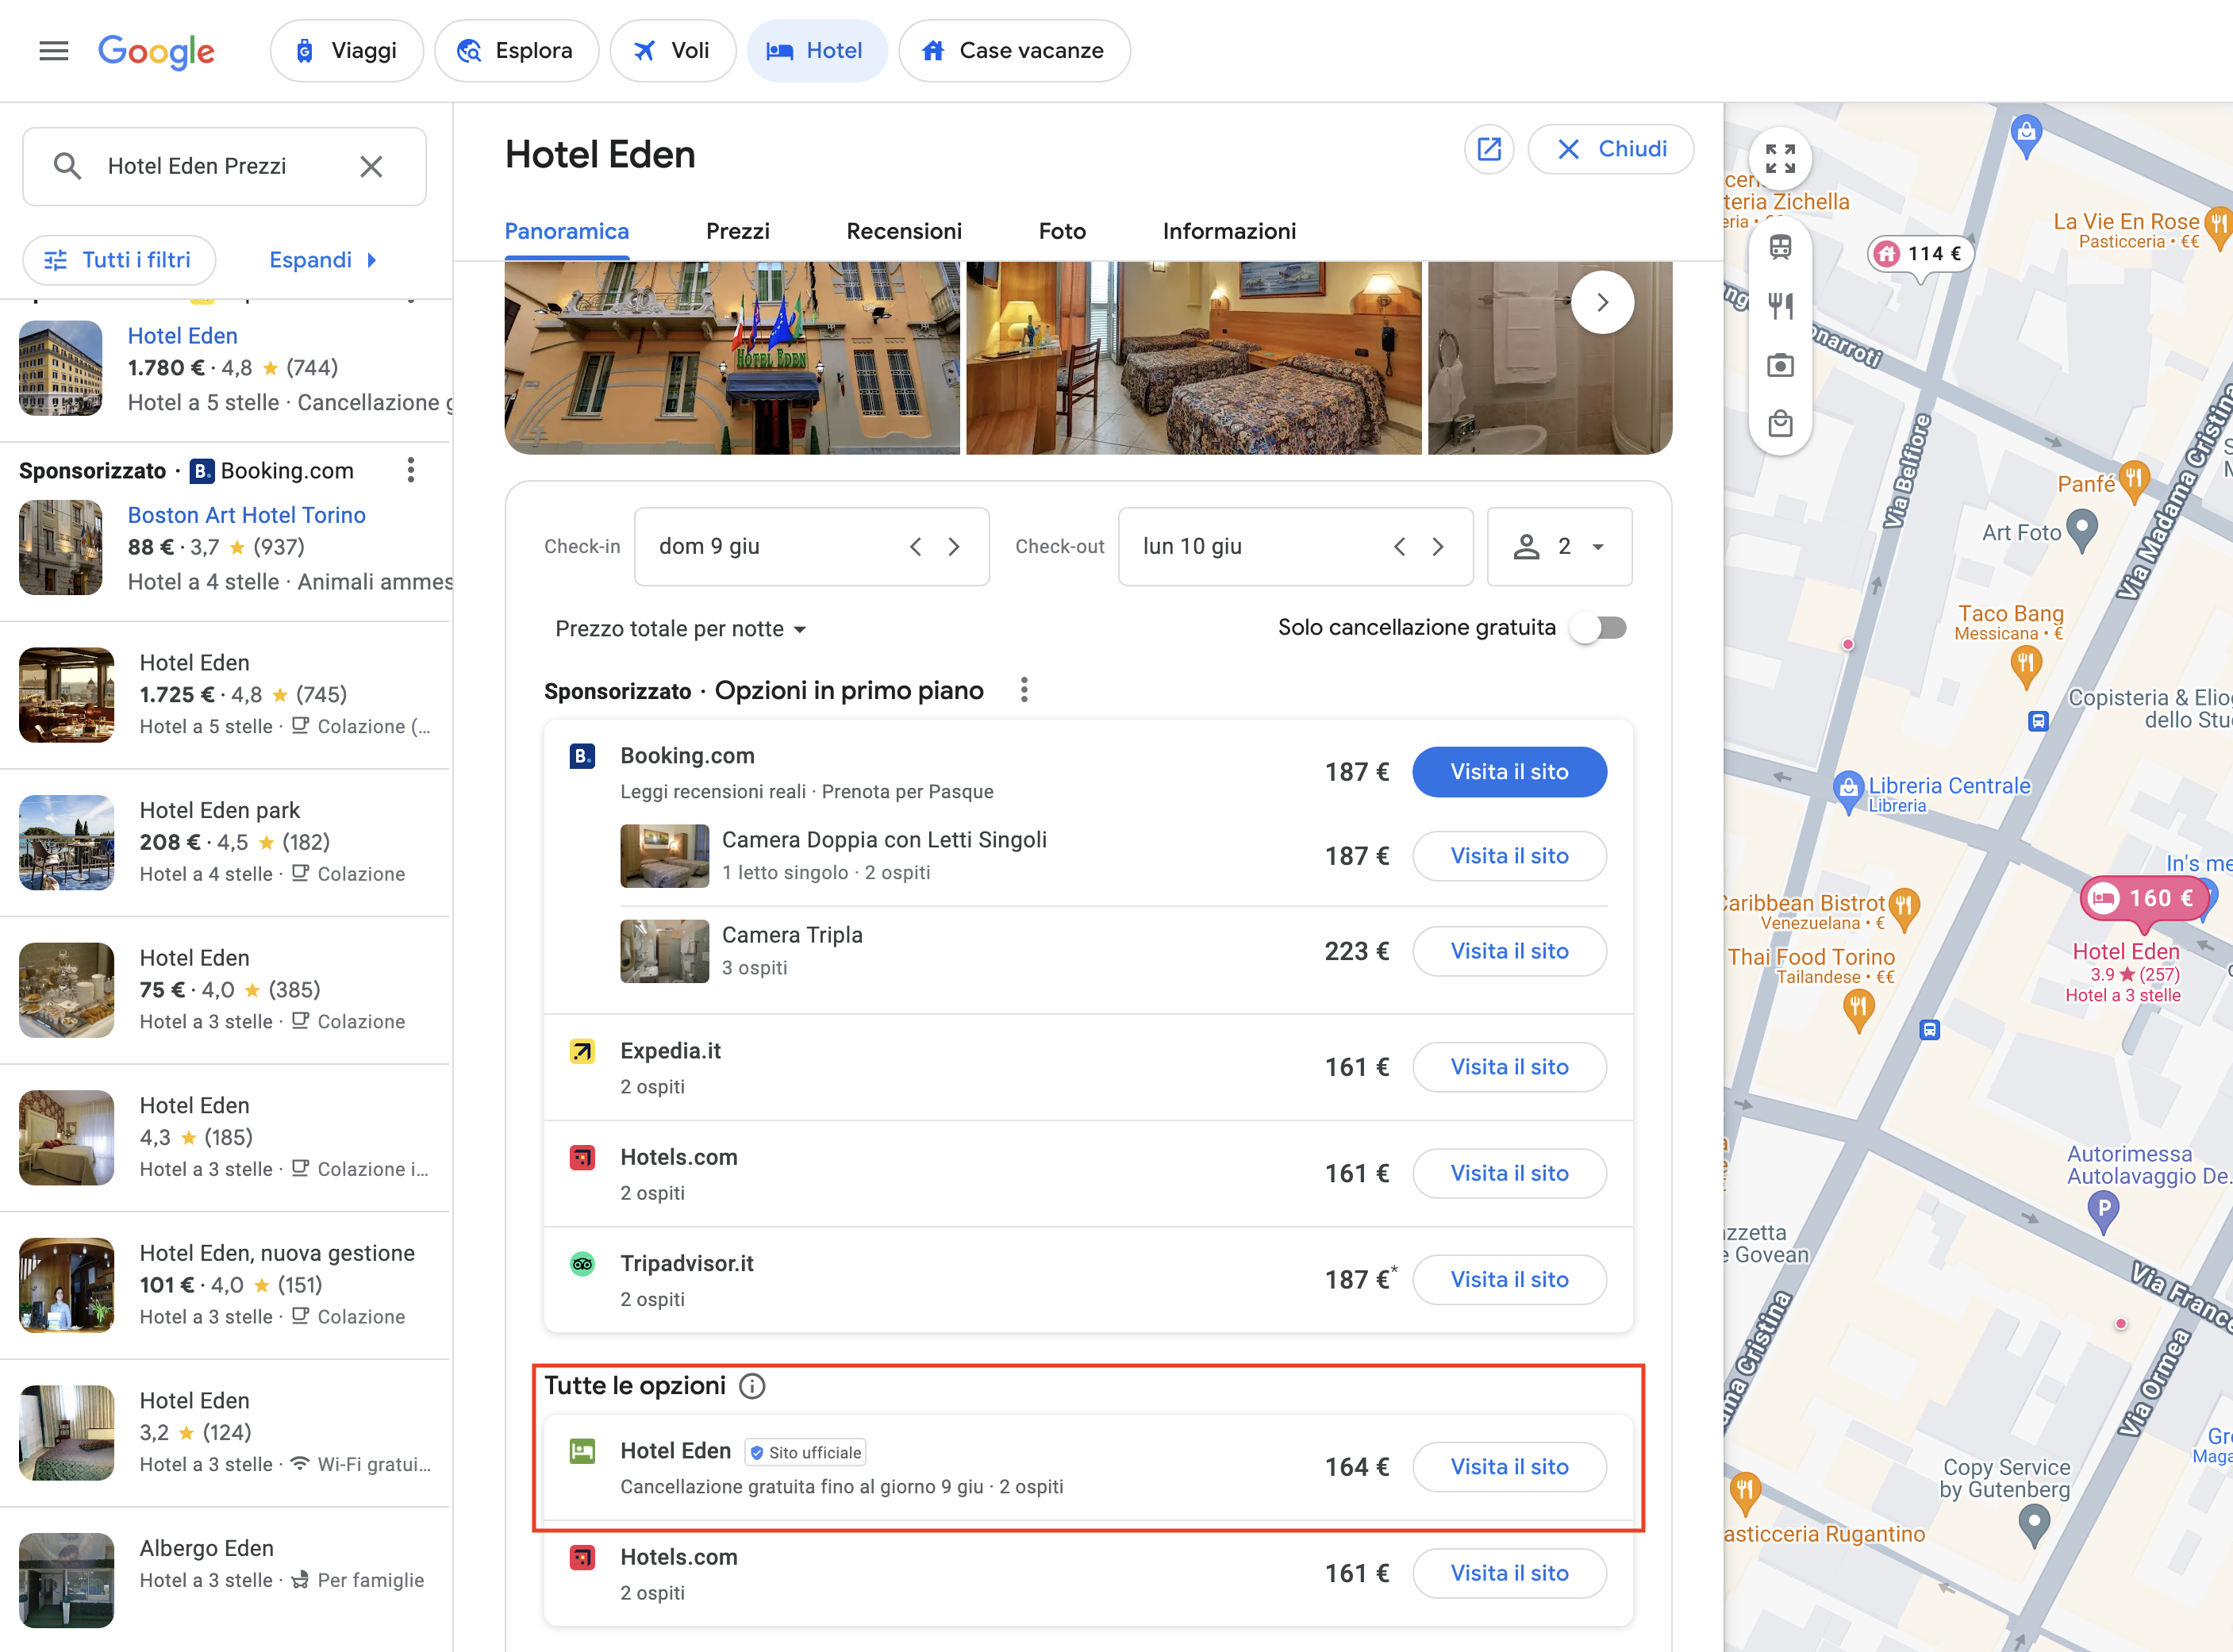Open the guests count dropdown
The image size is (2233, 1652).
coord(1560,546)
